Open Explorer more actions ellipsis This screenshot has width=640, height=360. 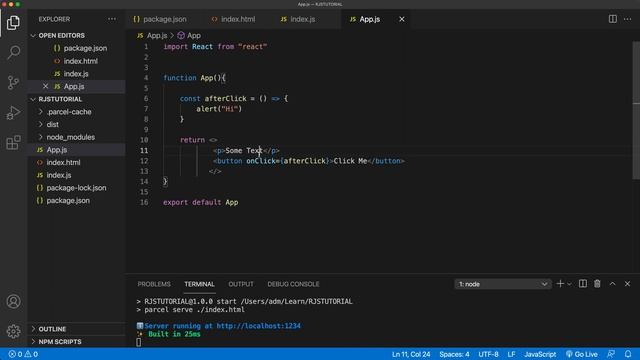(x=112, y=19)
